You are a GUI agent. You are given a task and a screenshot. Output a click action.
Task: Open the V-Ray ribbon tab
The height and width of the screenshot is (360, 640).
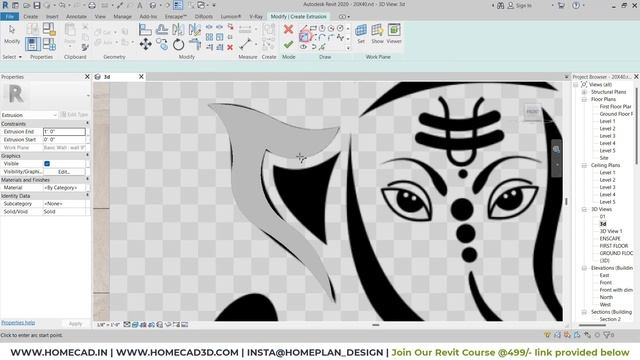(x=256, y=17)
